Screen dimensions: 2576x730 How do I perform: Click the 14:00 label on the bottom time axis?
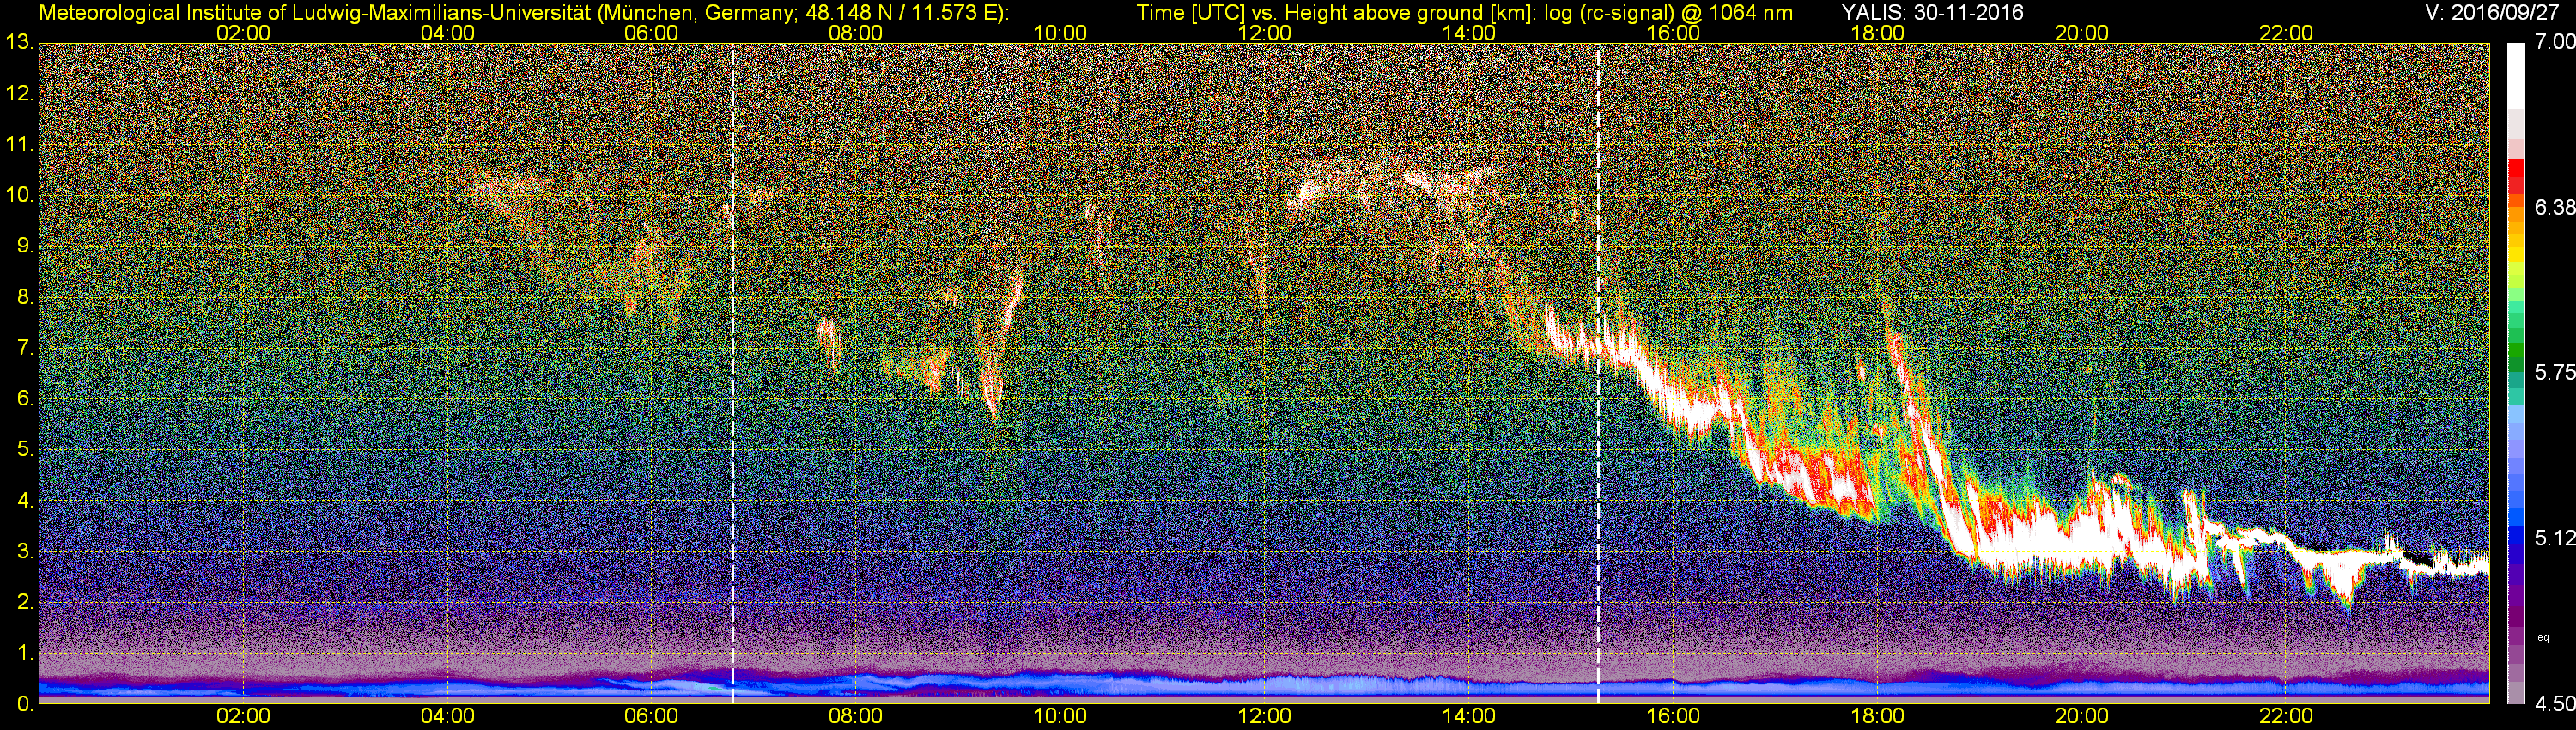[x=1469, y=716]
